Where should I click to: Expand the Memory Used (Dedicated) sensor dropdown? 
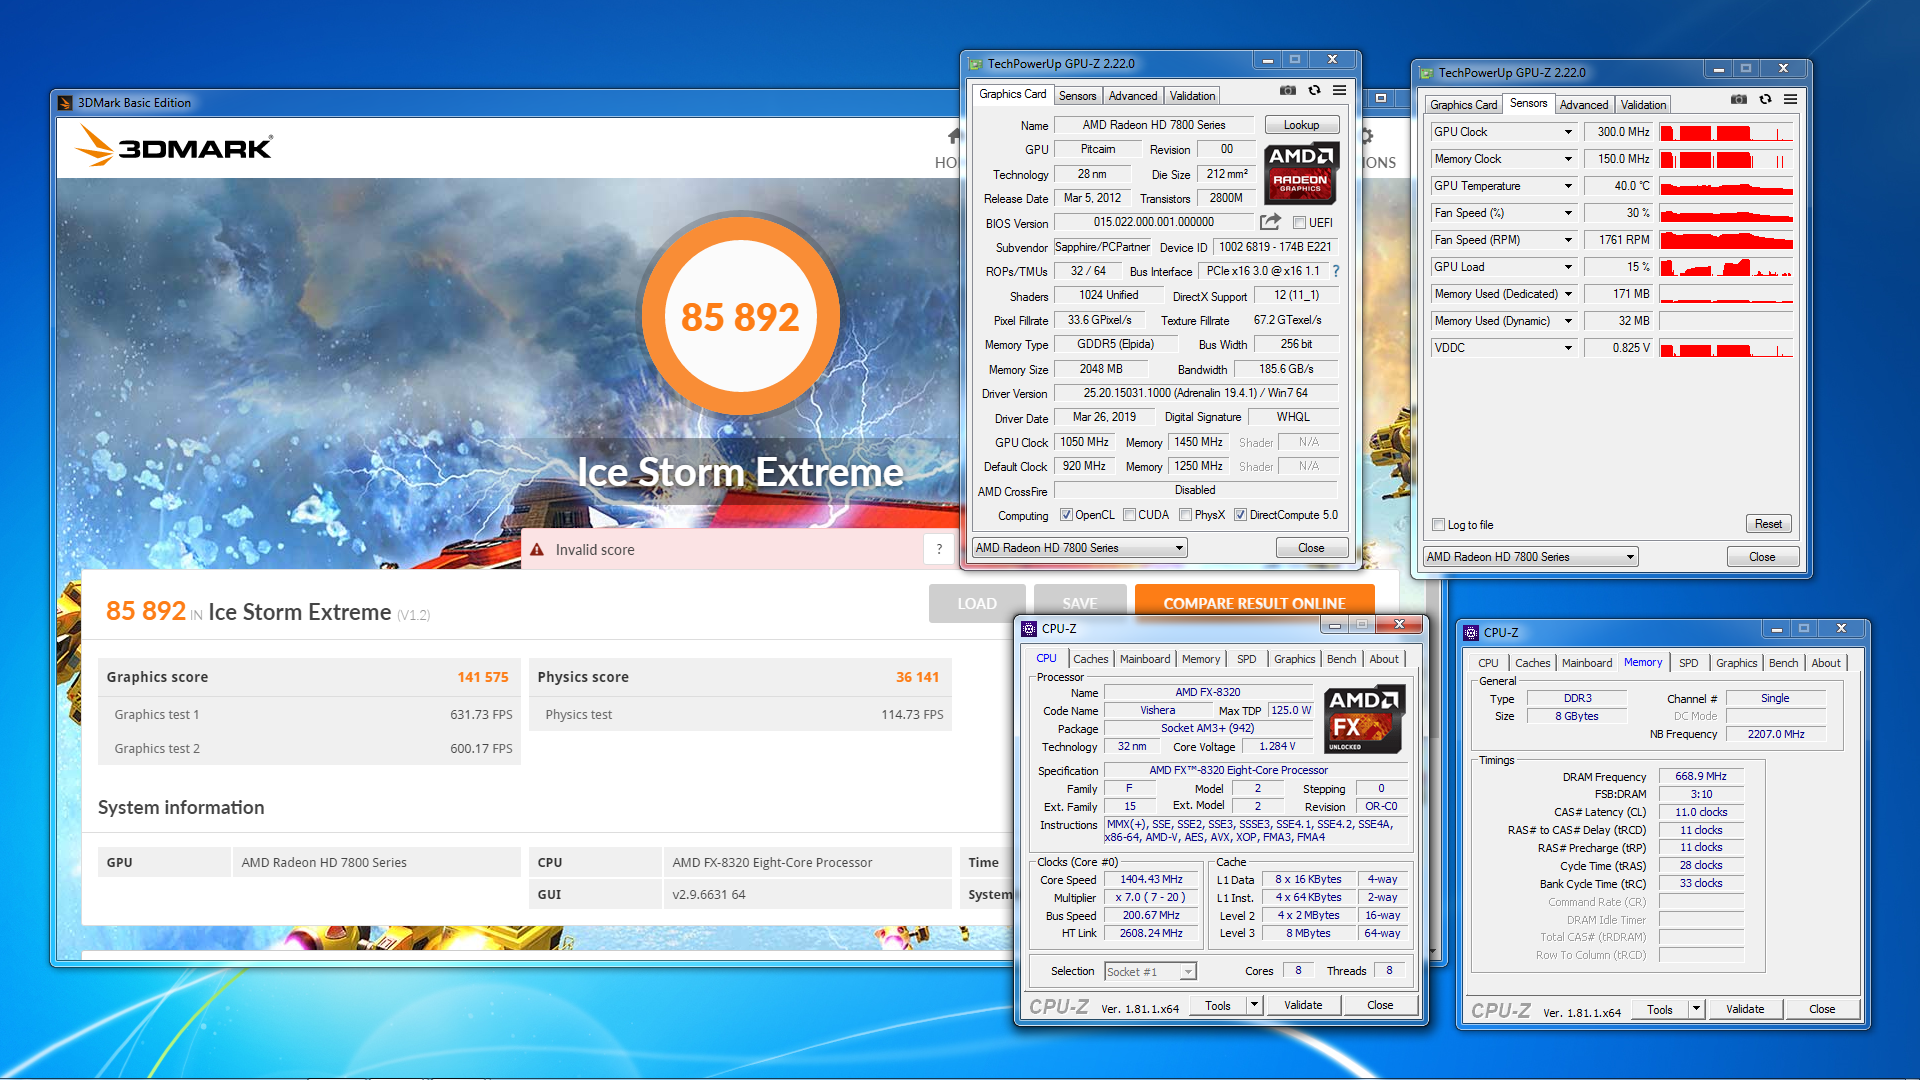(1568, 294)
